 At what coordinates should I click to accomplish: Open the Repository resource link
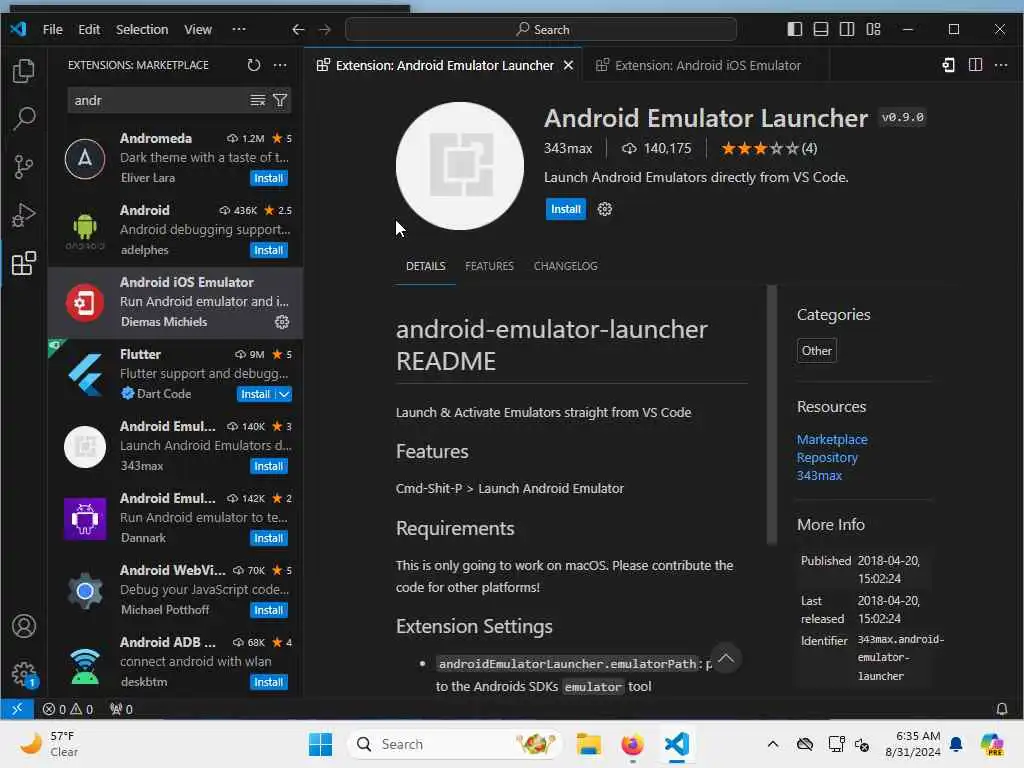(x=827, y=458)
